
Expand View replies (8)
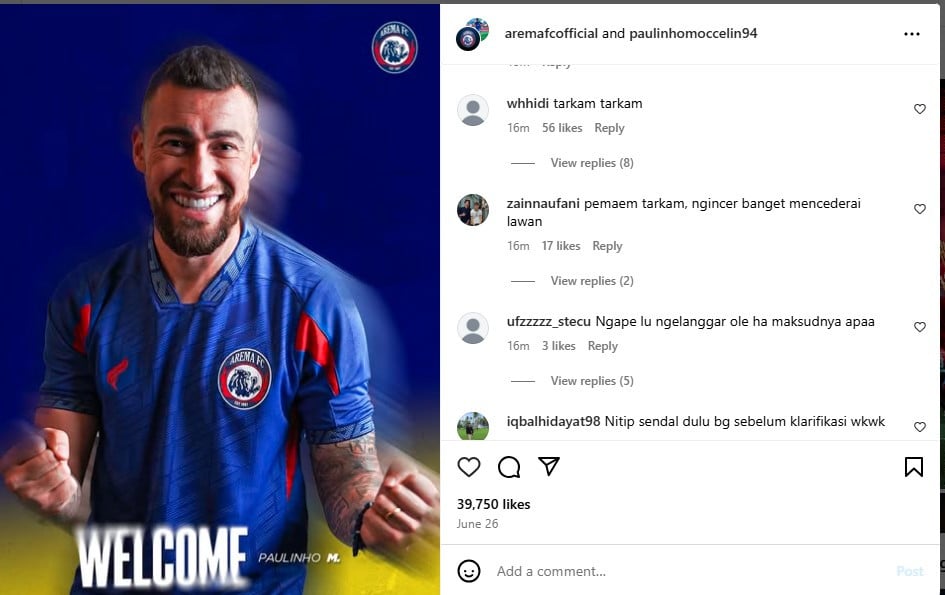[592, 163]
